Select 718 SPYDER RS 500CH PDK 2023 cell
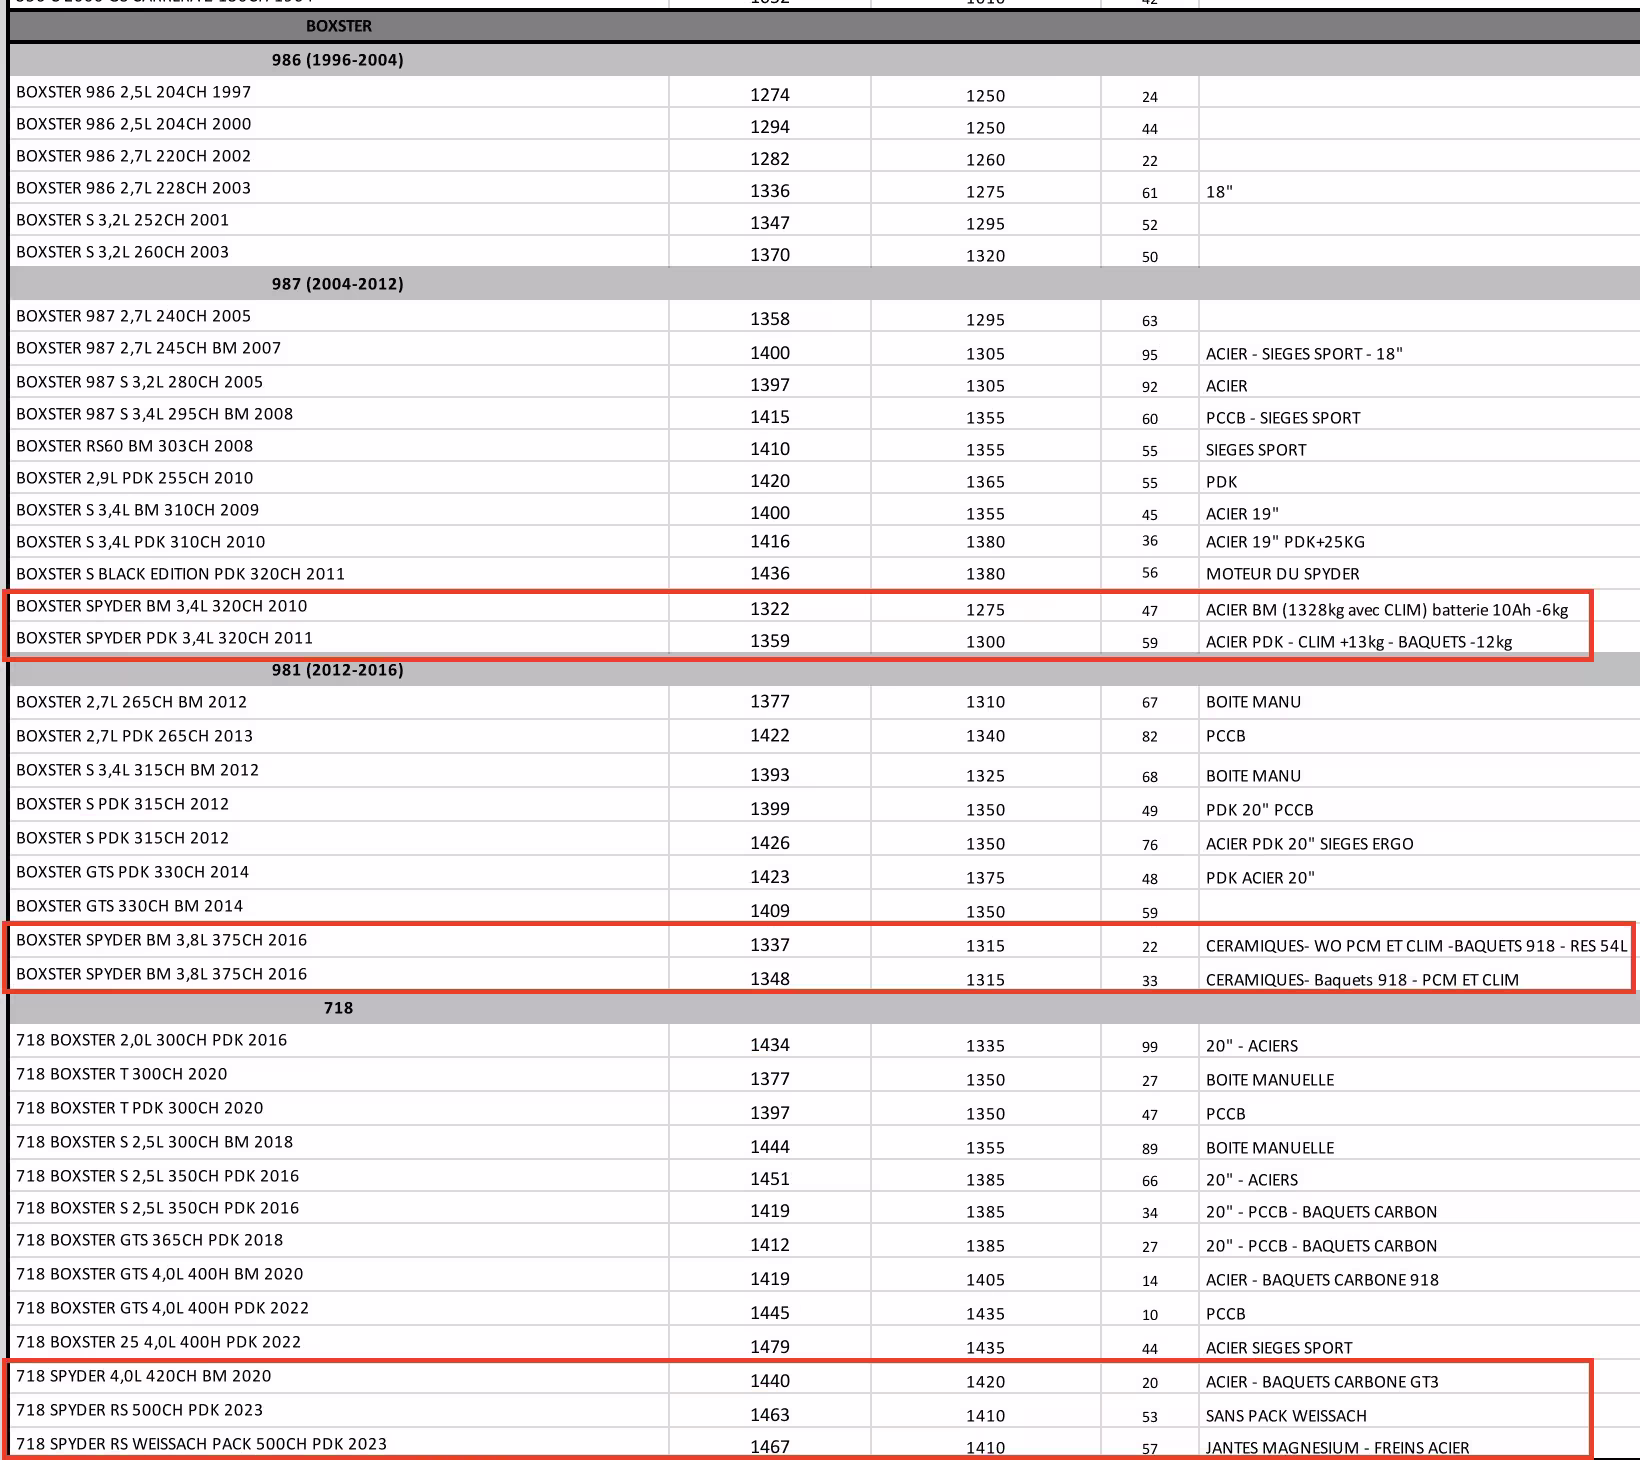Viewport: 1640px width, 1460px height. 338,1410
